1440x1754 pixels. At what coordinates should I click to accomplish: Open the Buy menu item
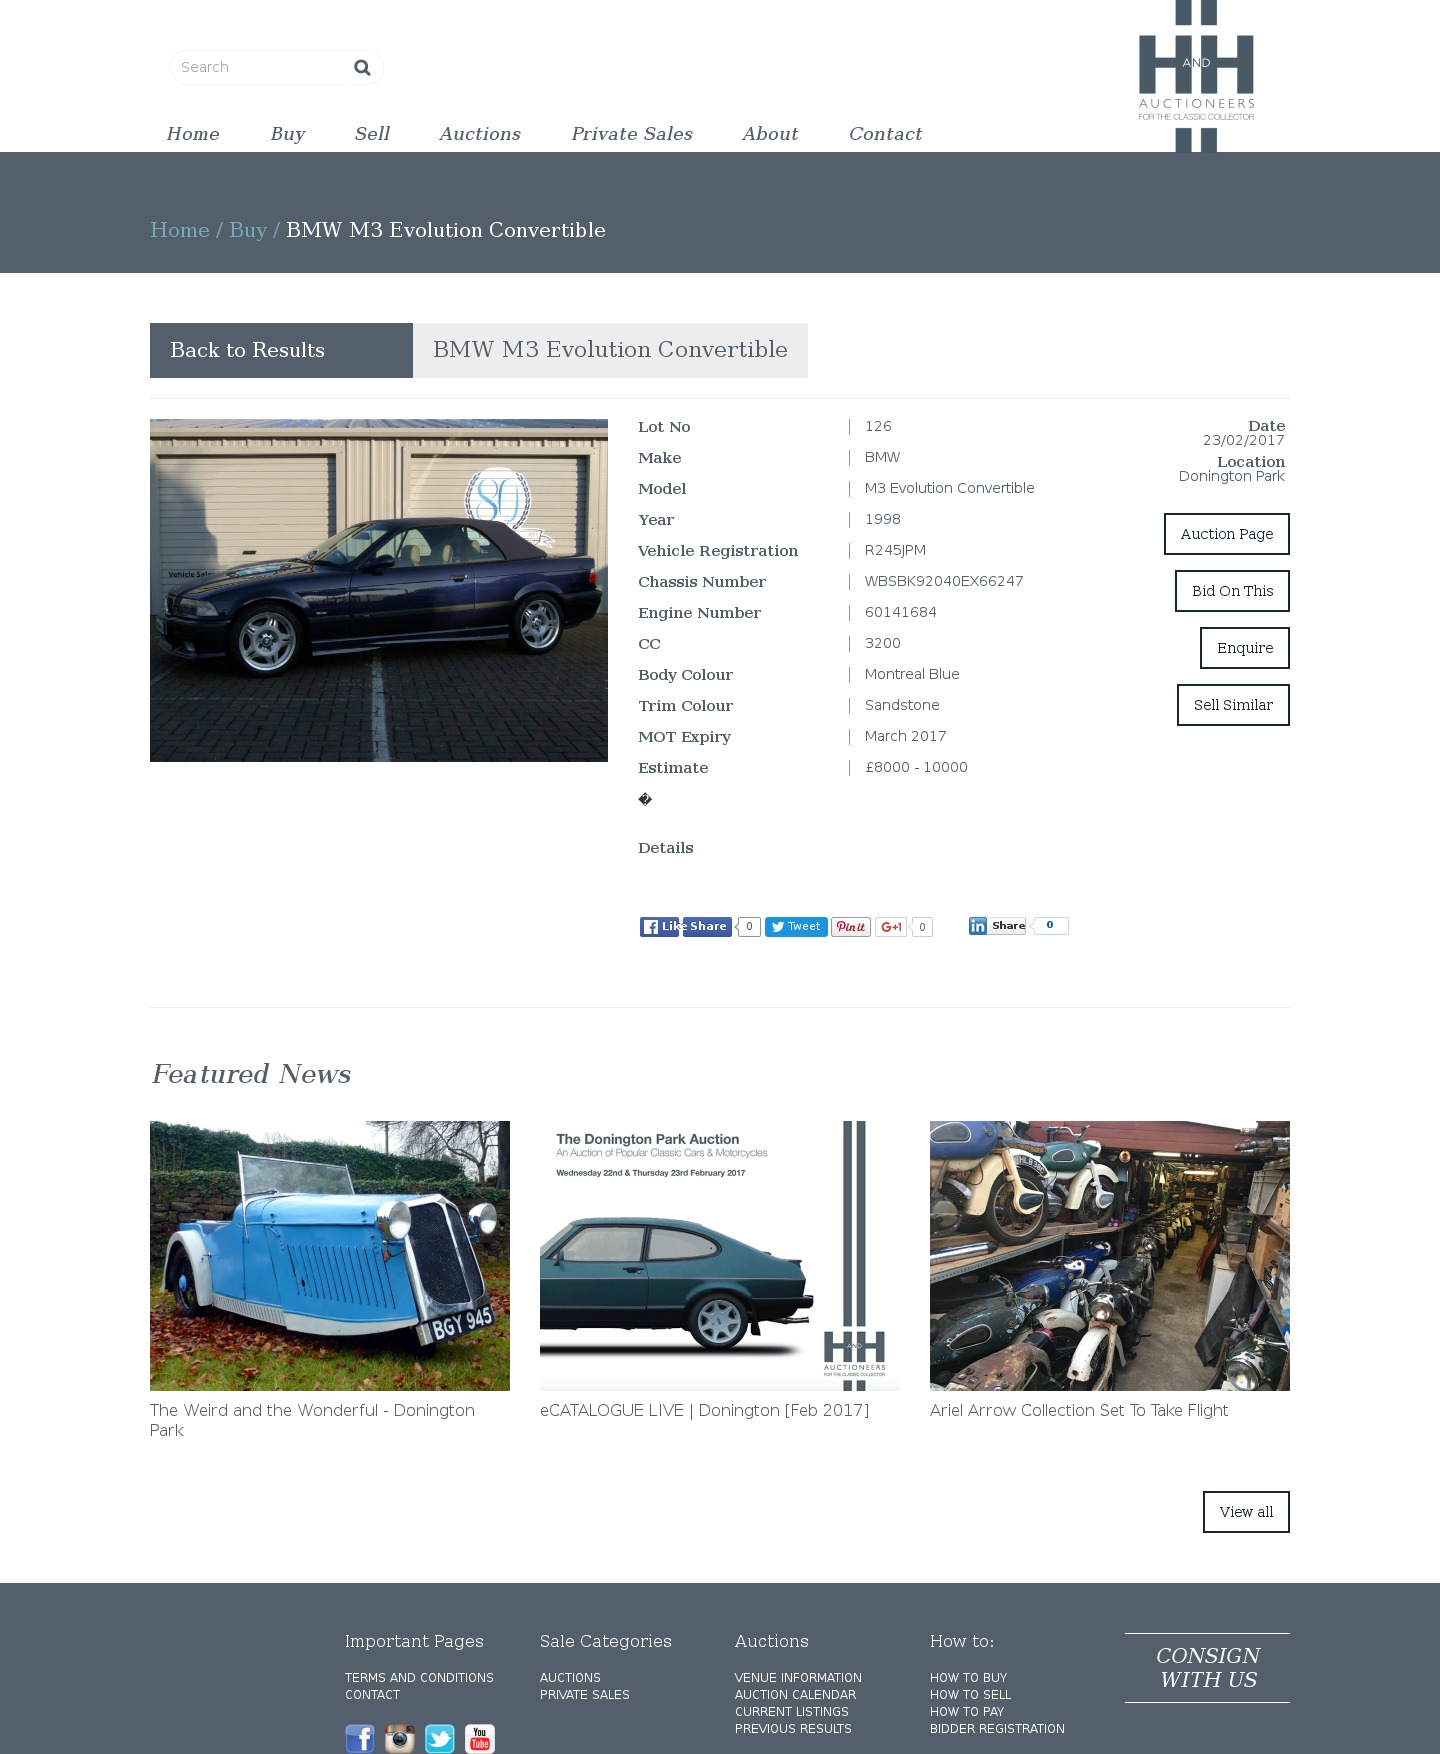pos(288,134)
